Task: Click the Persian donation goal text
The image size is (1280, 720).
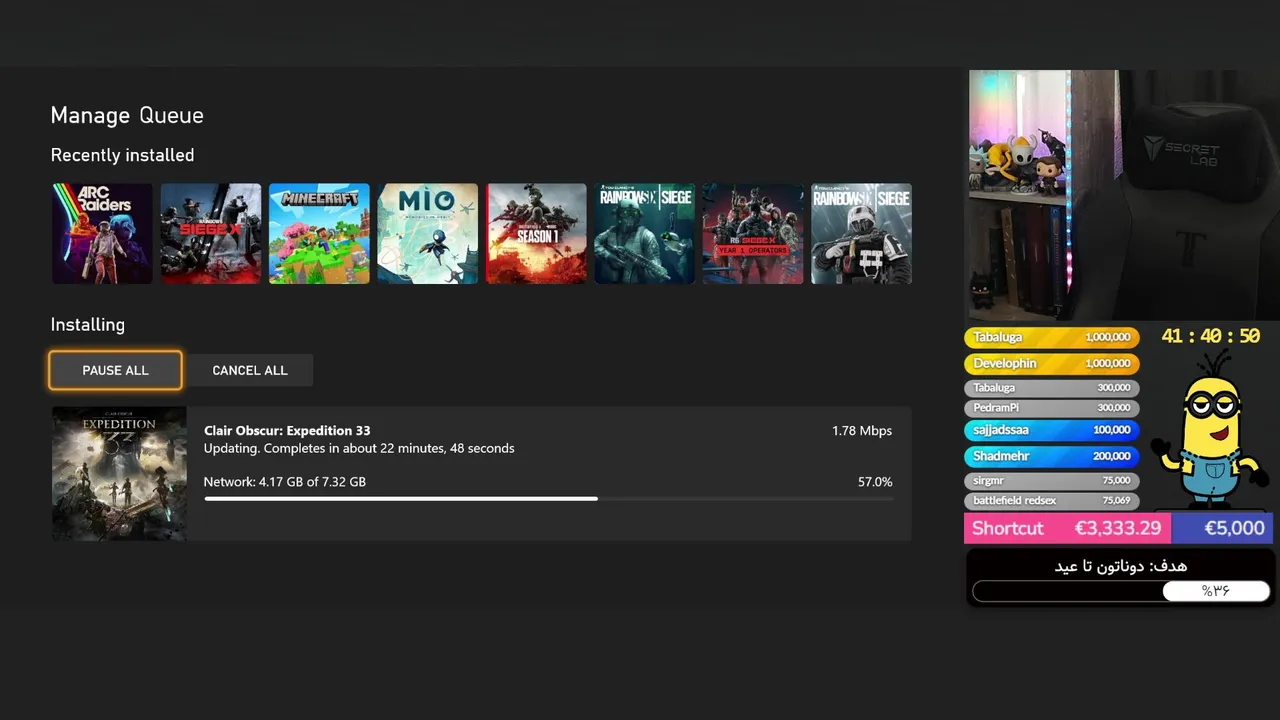Action: point(1121,566)
